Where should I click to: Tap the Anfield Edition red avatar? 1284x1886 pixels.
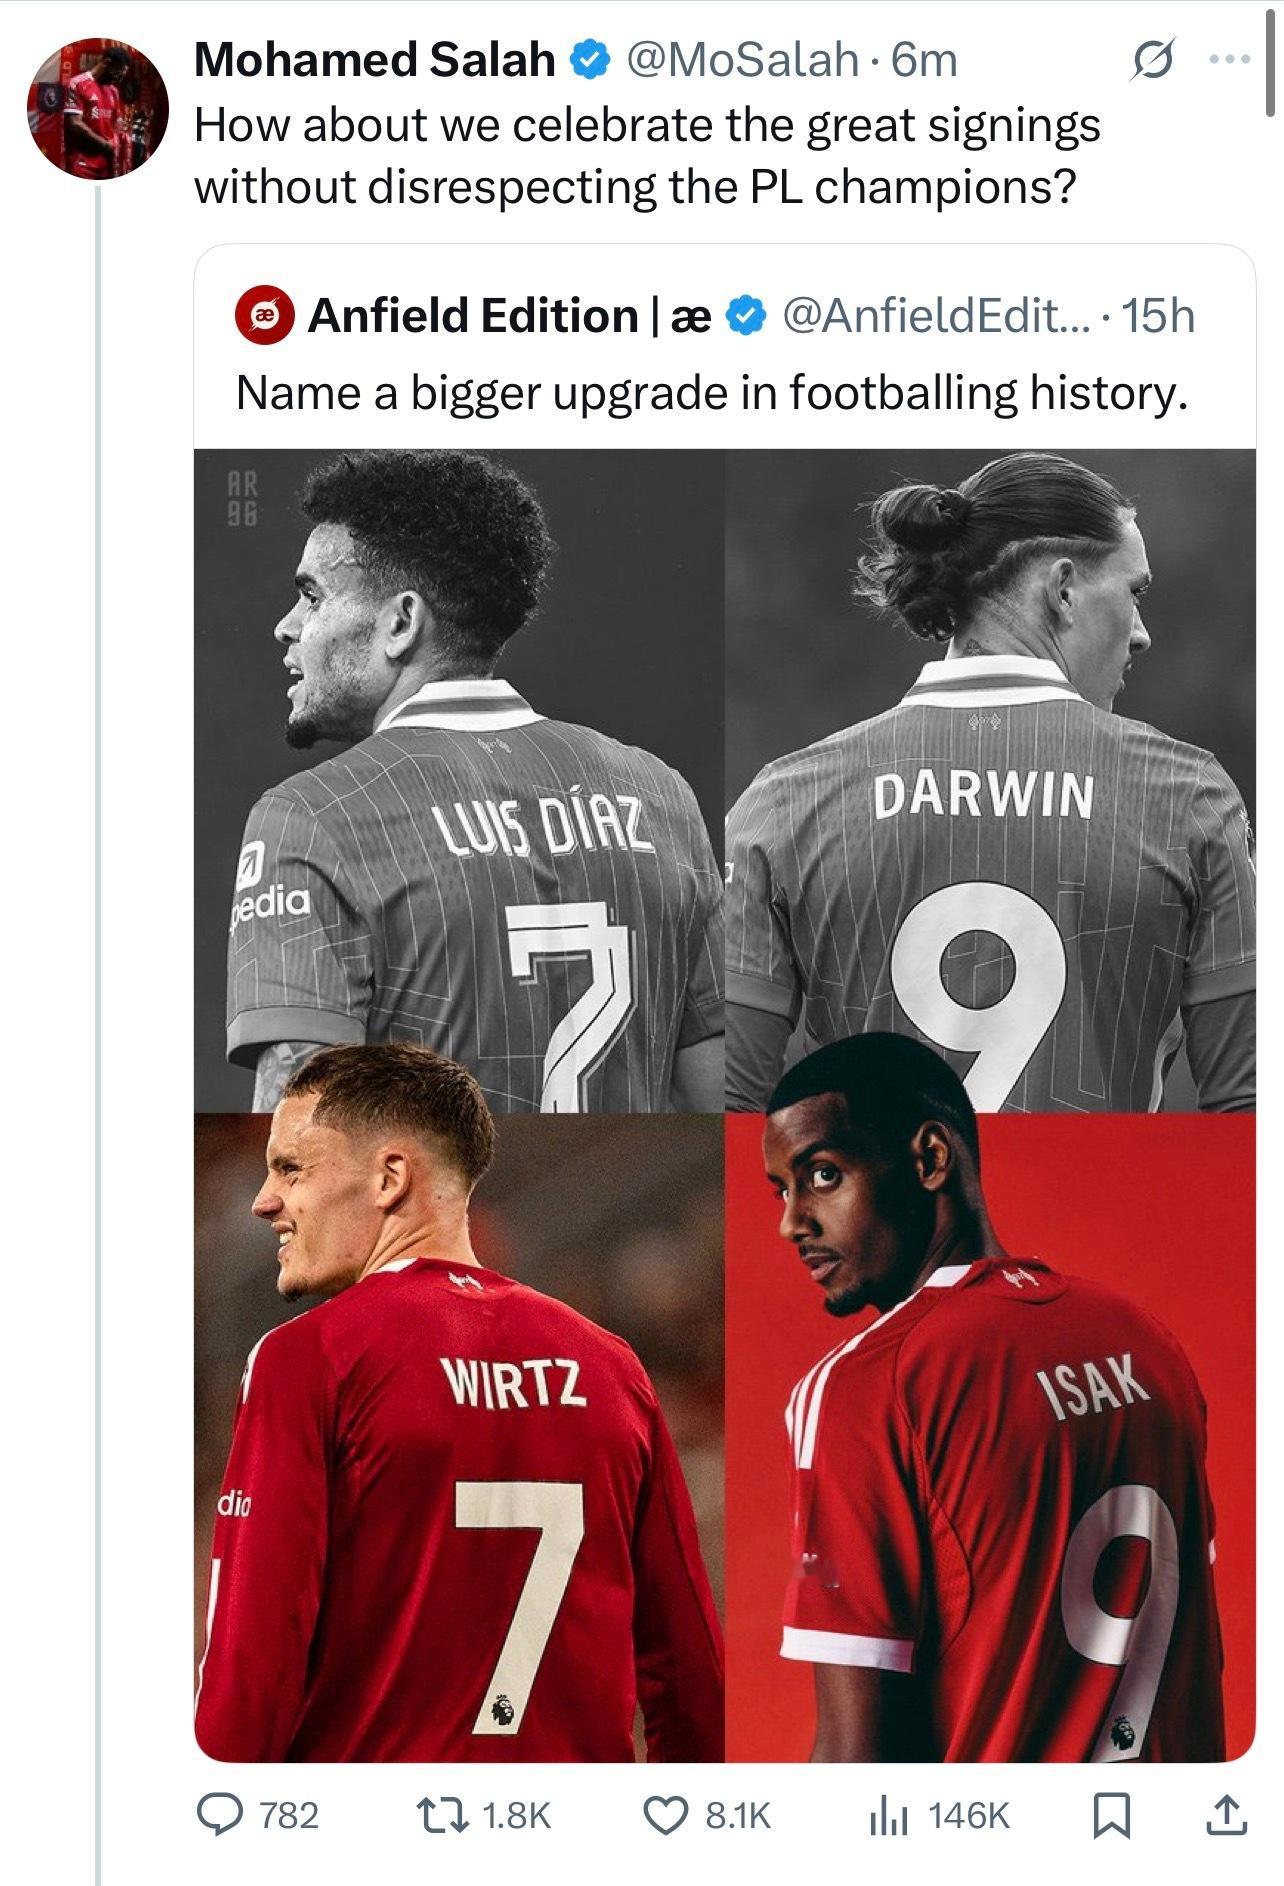(x=264, y=316)
